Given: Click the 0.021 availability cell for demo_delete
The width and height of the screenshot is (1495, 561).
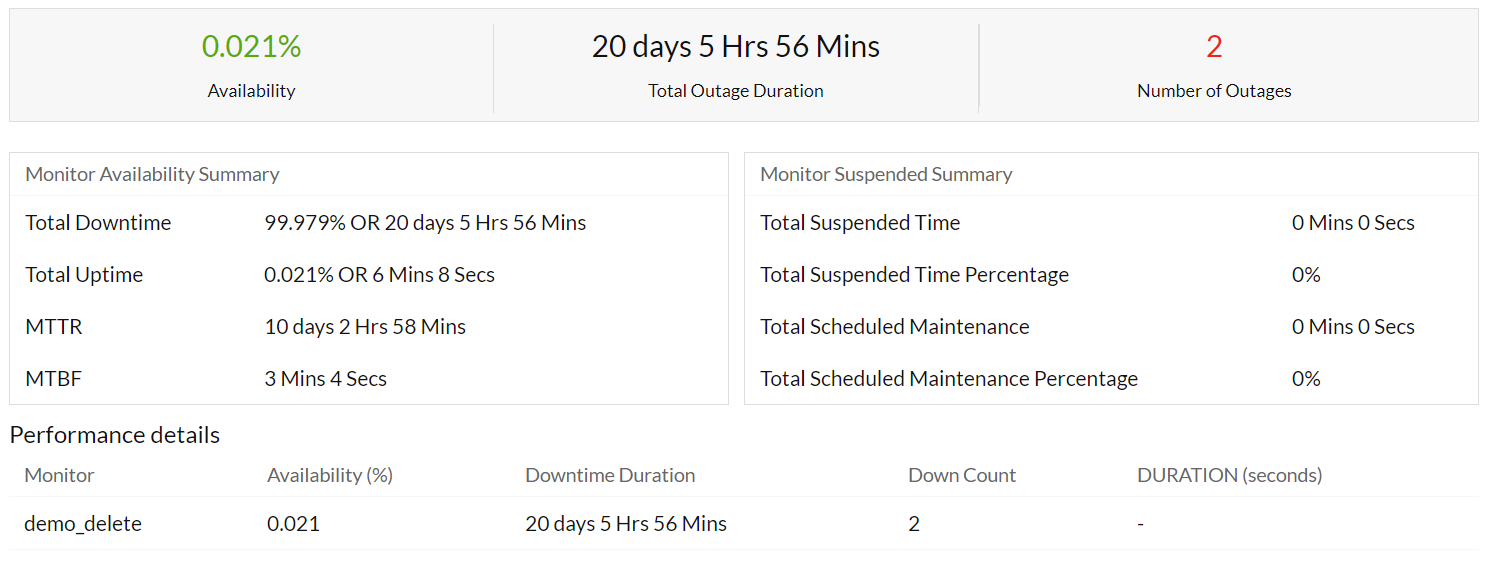Looking at the screenshot, I should coord(293,524).
